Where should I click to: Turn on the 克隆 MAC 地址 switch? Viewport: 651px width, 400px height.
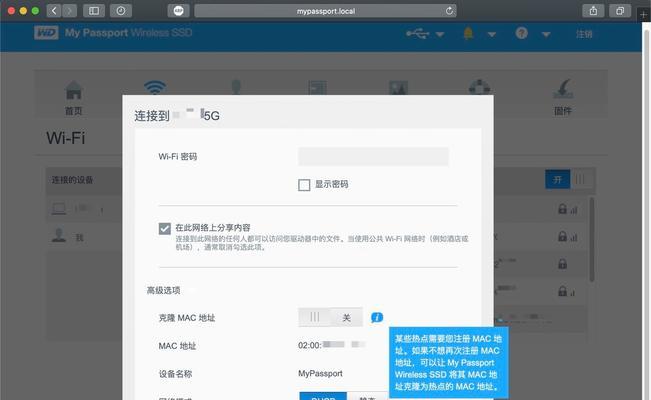pyautogui.click(x=330, y=317)
